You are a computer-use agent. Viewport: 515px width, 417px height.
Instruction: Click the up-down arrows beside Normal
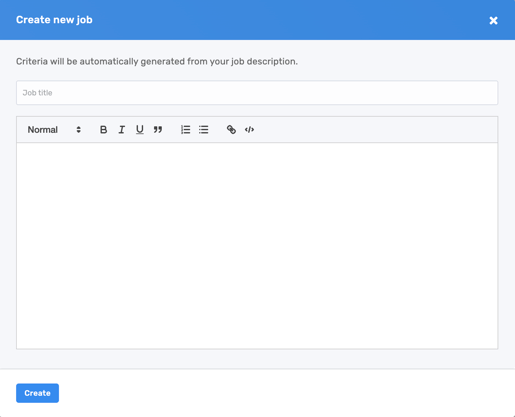pos(79,130)
